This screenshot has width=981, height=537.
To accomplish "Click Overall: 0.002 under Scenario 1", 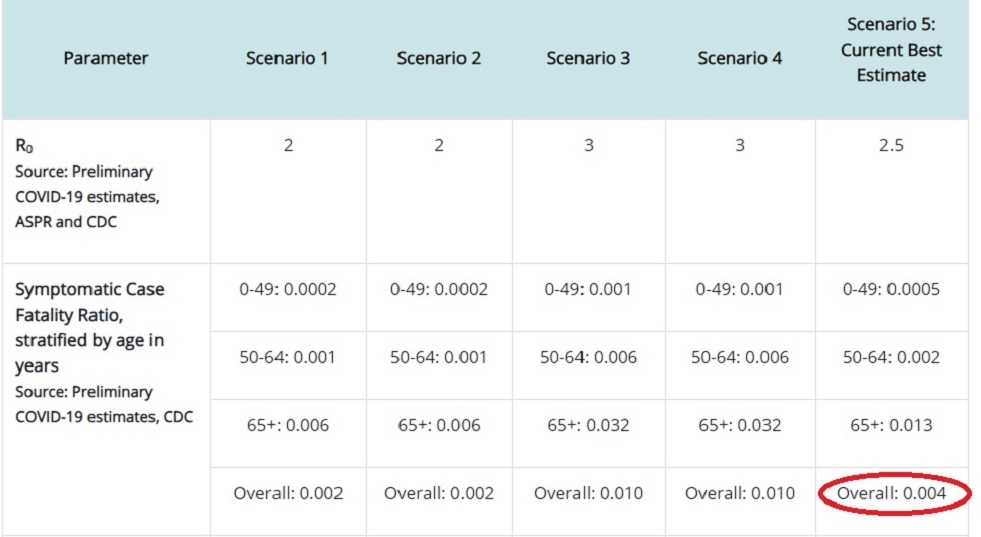I will tap(288, 493).
